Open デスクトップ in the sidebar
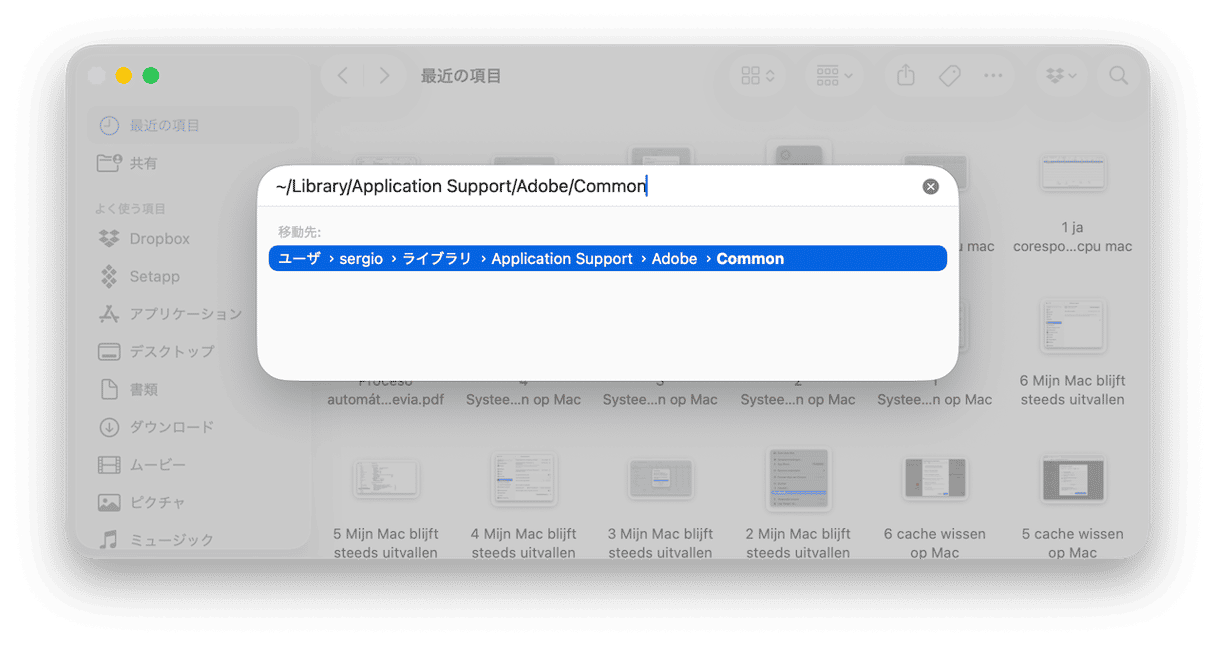 click(192, 352)
